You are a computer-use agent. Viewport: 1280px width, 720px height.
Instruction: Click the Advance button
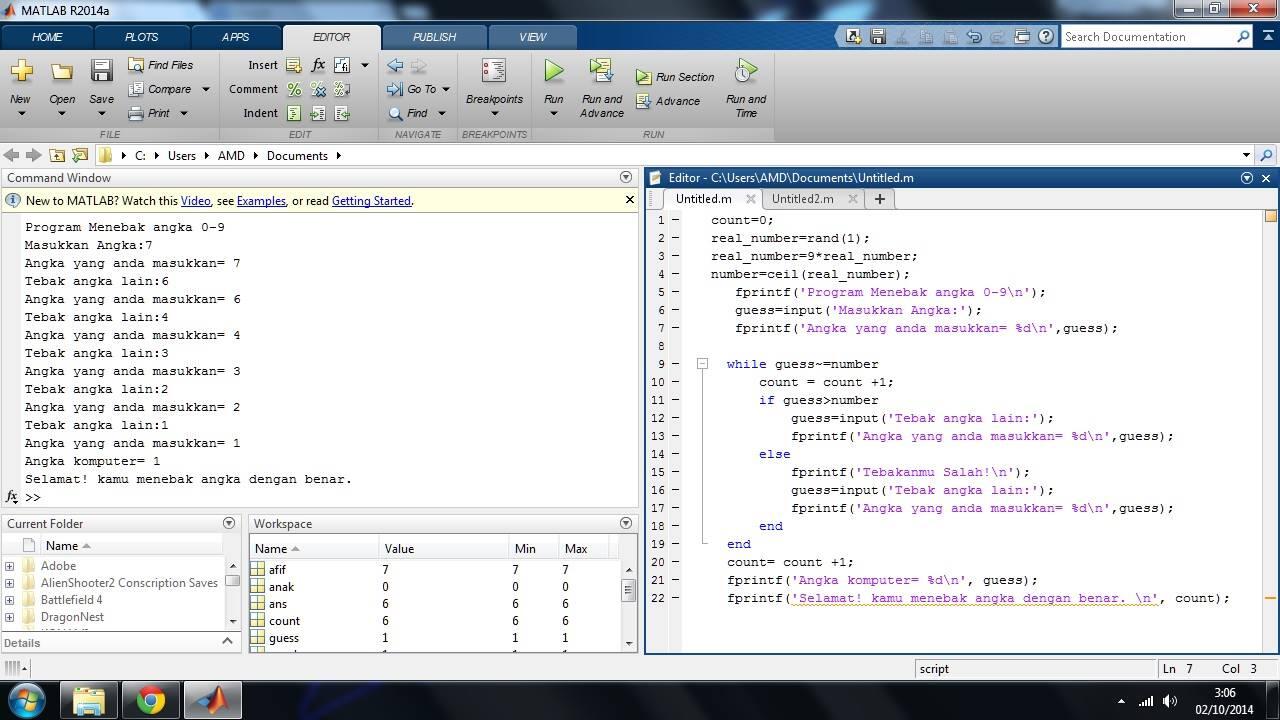click(x=668, y=101)
